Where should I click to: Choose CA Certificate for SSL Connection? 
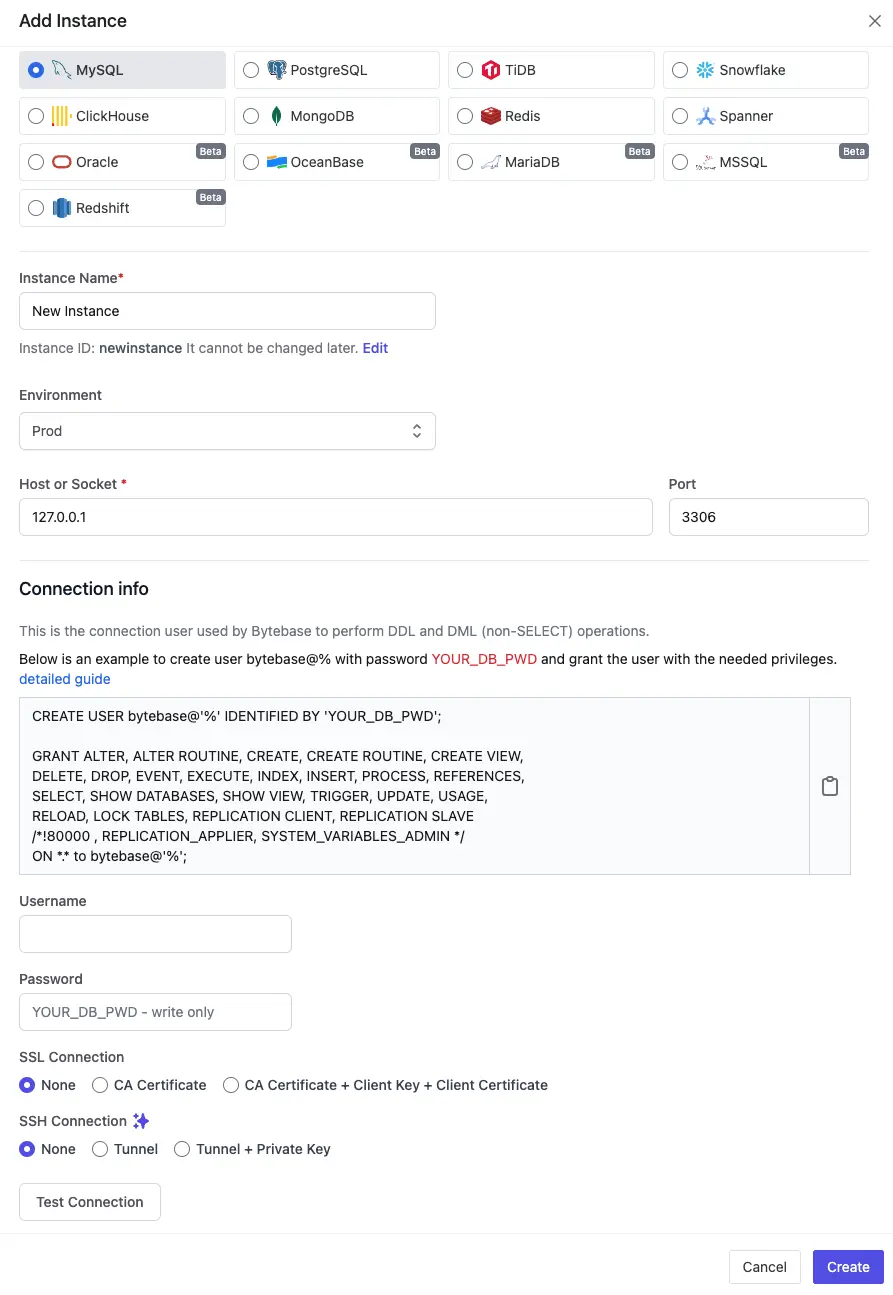(x=100, y=1085)
